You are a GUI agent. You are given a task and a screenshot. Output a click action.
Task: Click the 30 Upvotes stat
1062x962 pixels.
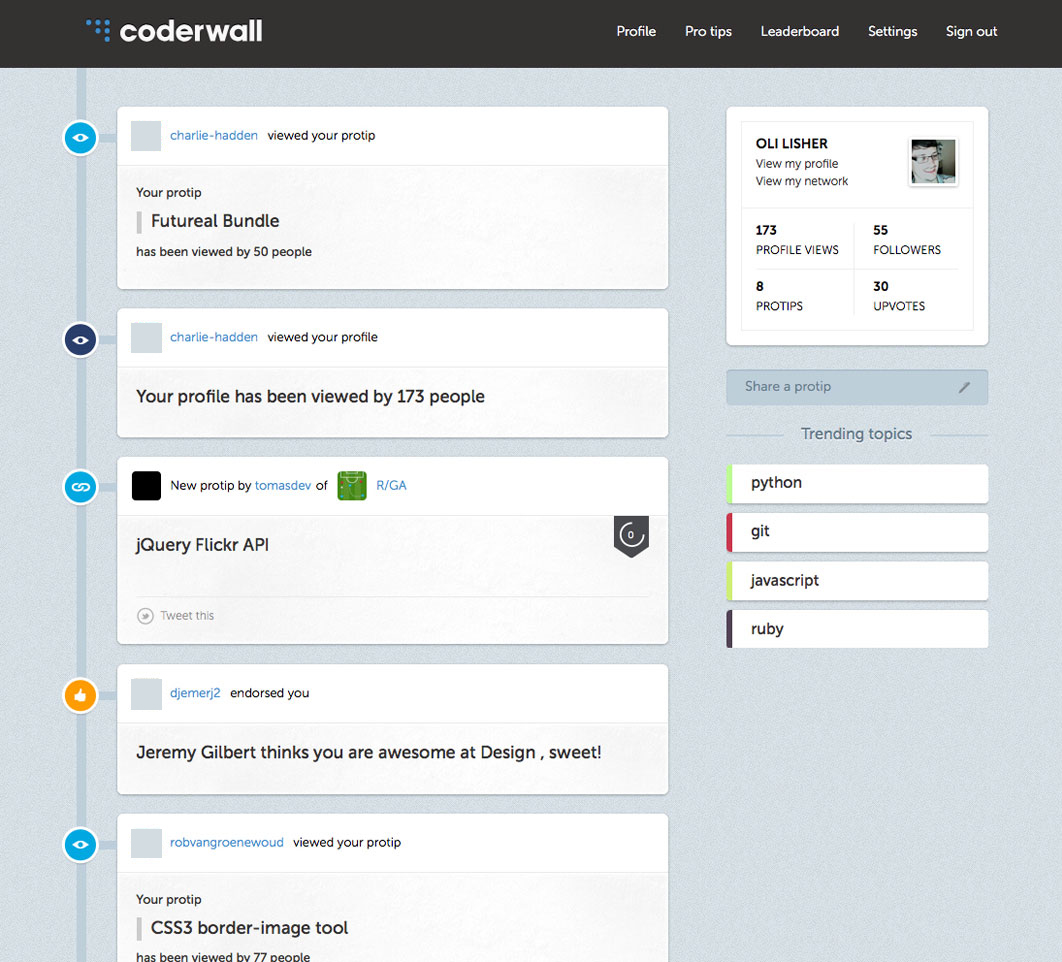pos(899,296)
